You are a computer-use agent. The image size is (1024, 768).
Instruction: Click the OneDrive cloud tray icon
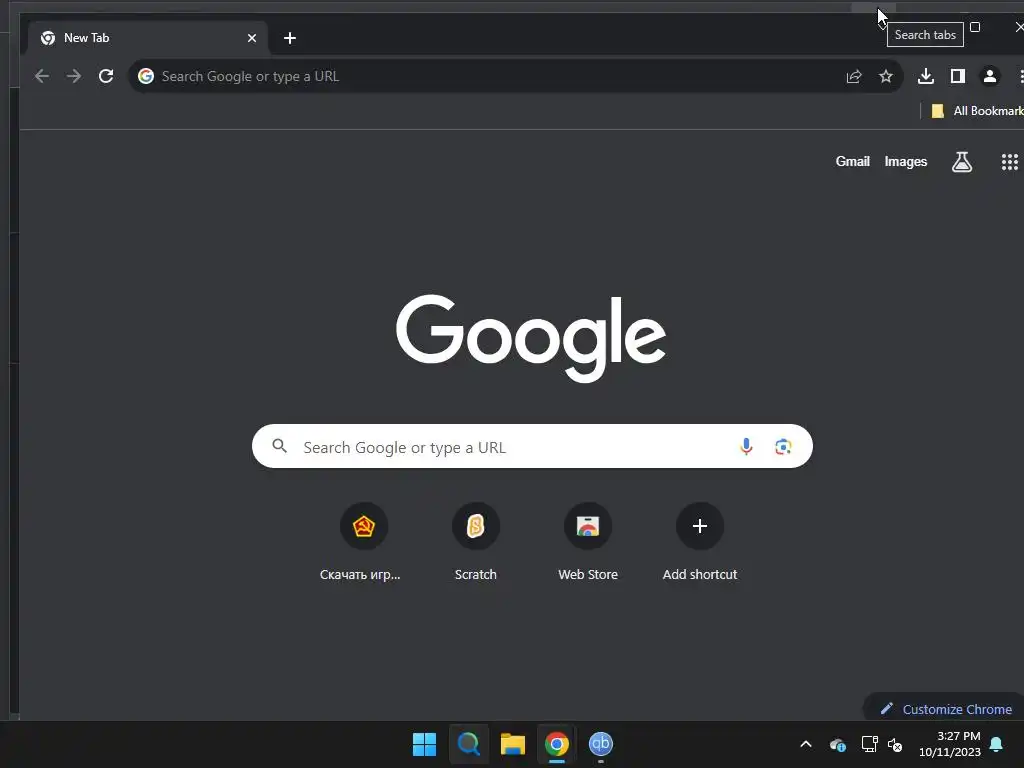tap(838, 744)
